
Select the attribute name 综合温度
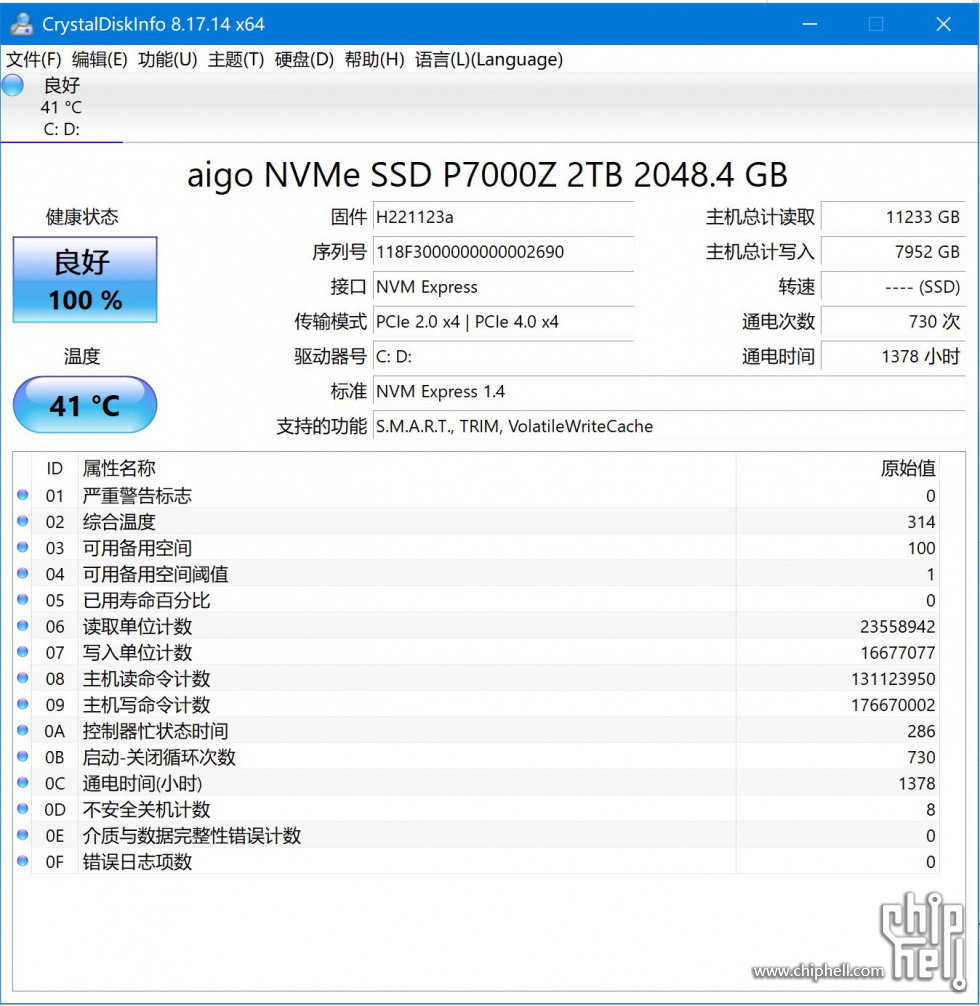(x=119, y=522)
